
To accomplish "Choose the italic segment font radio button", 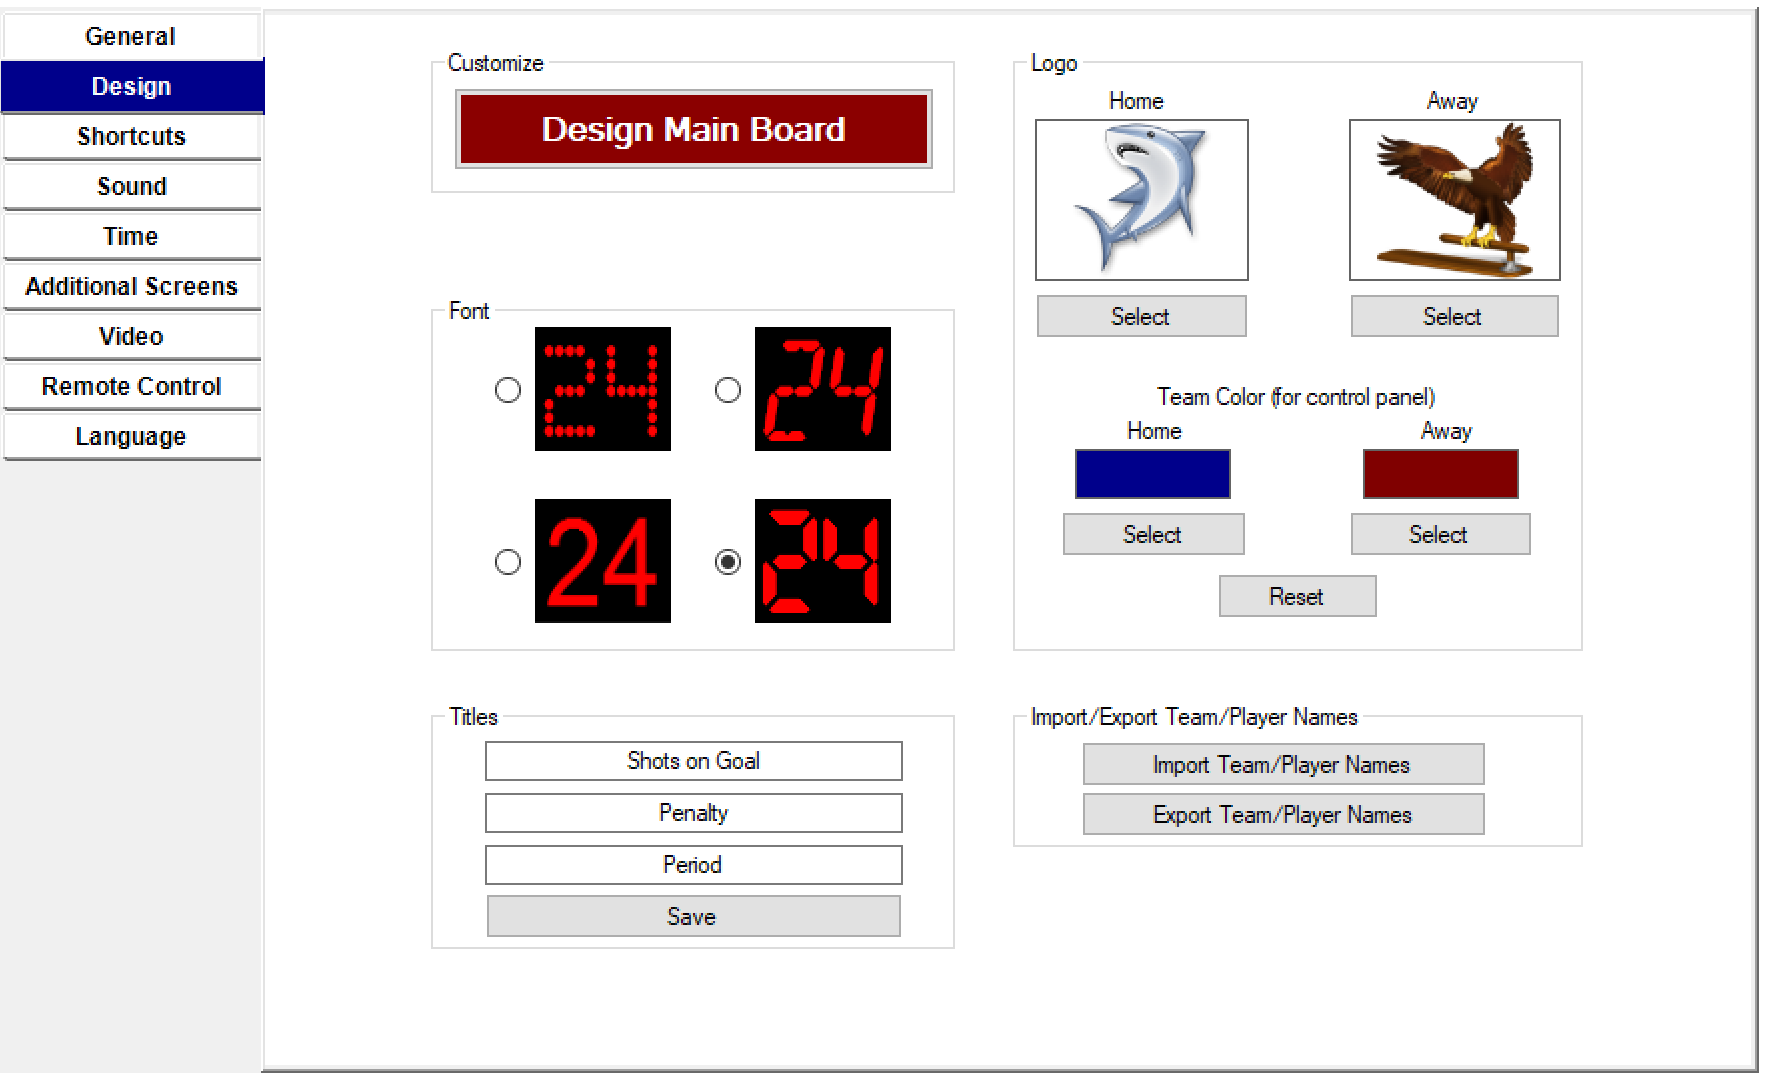I will [728, 390].
